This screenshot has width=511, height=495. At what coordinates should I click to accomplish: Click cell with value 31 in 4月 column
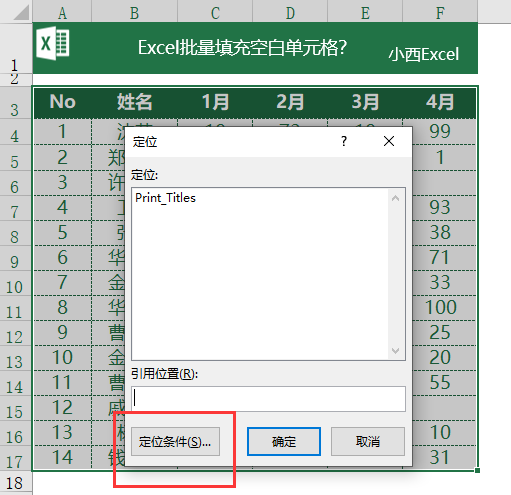pos(444,457)
